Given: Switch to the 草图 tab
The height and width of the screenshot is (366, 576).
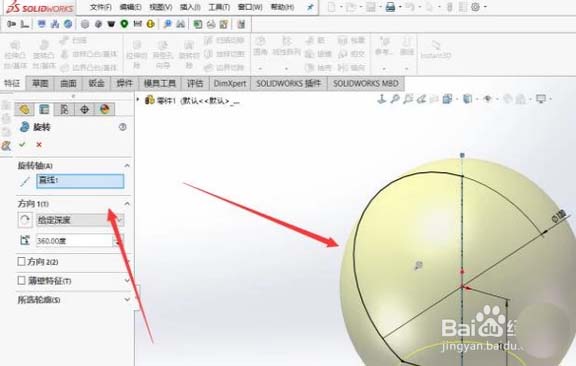Looking at the screenshot, I should tap(40, 83).
